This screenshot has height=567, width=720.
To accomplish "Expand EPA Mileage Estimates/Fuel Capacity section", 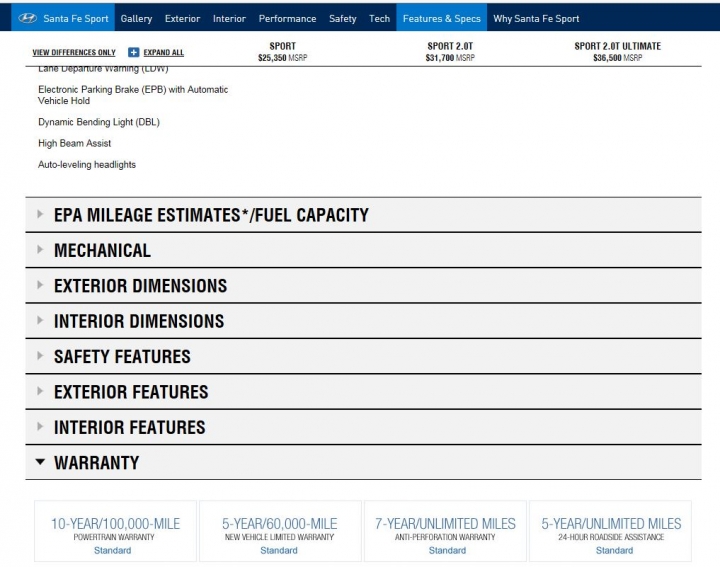I will tap(363, 215).
